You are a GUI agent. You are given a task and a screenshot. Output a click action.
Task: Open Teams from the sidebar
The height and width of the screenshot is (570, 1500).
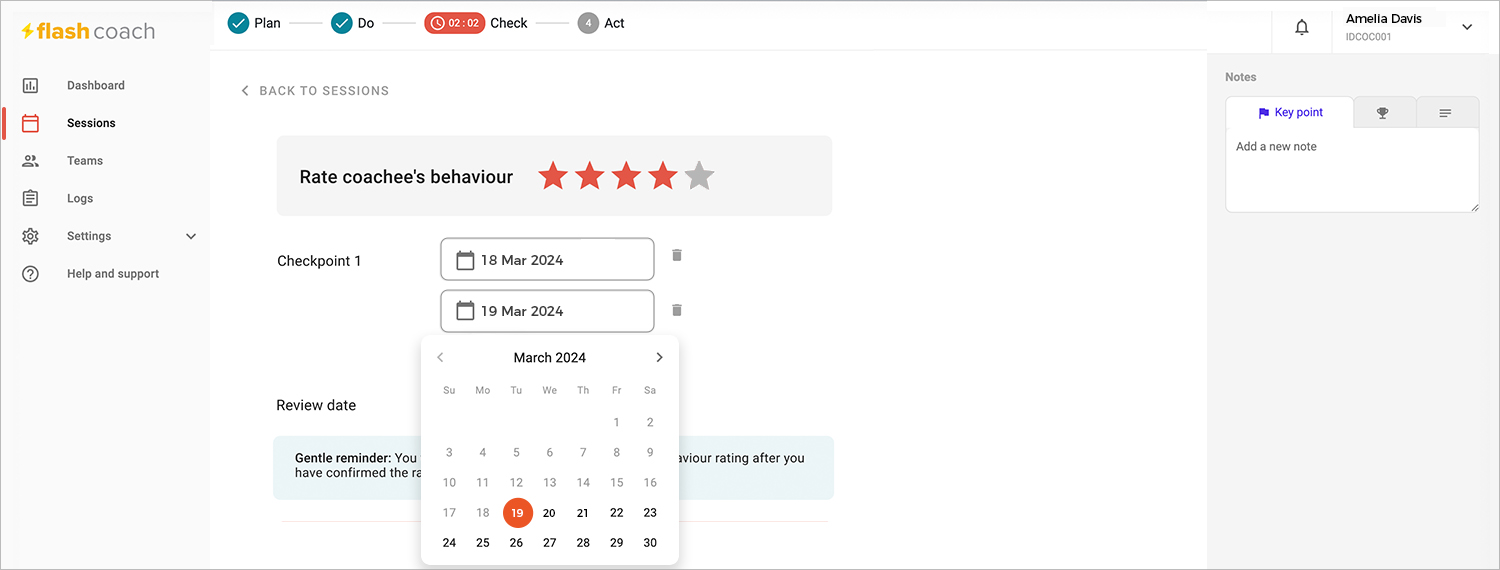(x=85, y=161)
